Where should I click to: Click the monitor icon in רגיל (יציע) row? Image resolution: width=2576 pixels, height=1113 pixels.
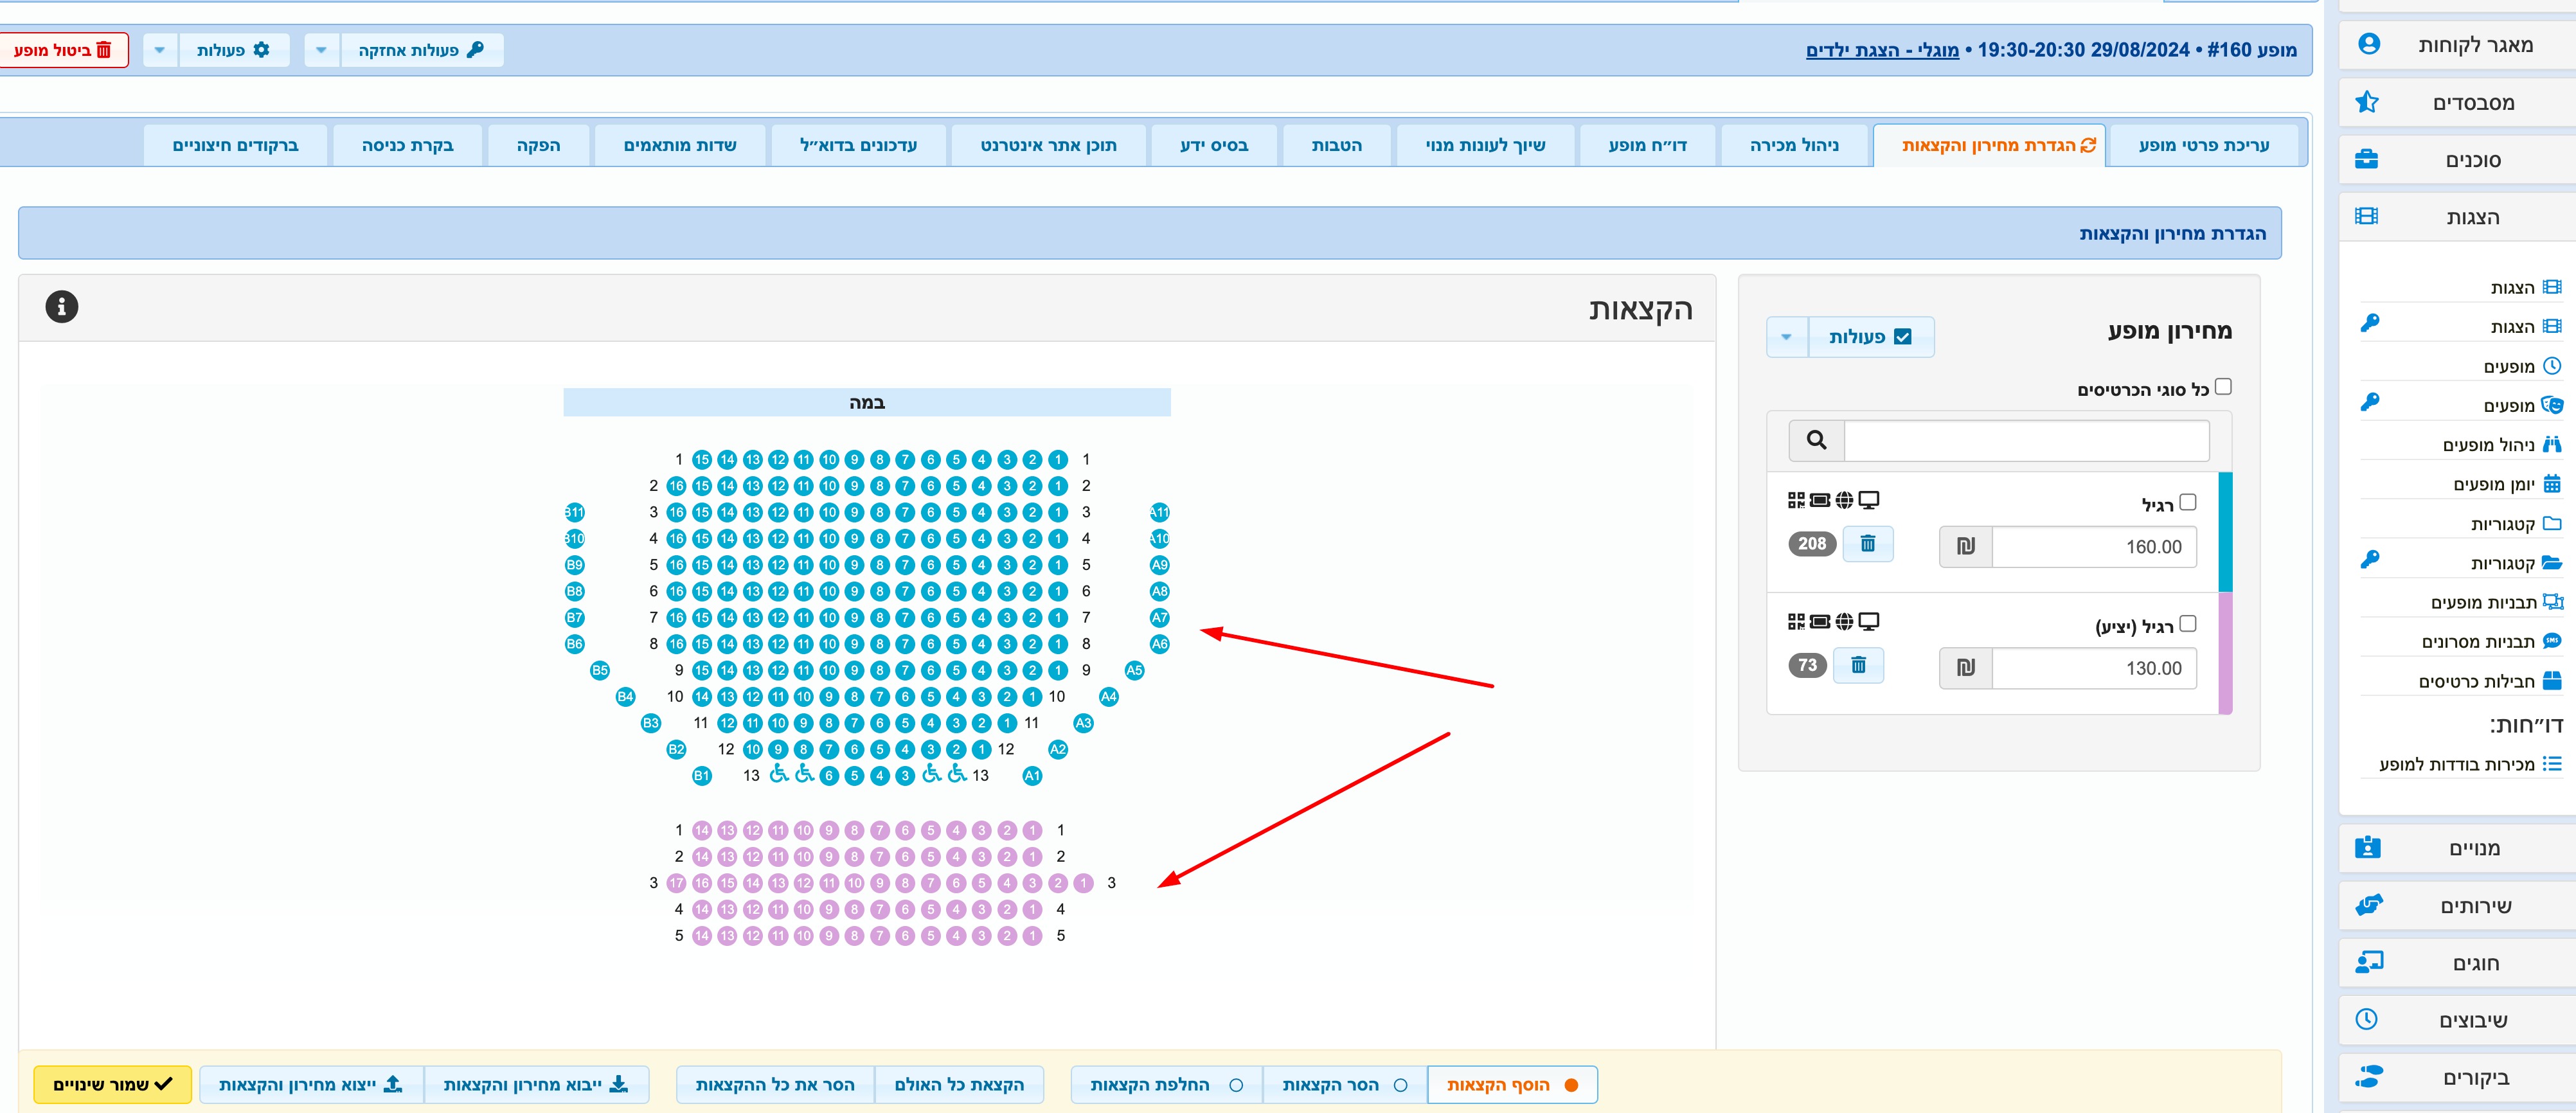point(1868,622)
